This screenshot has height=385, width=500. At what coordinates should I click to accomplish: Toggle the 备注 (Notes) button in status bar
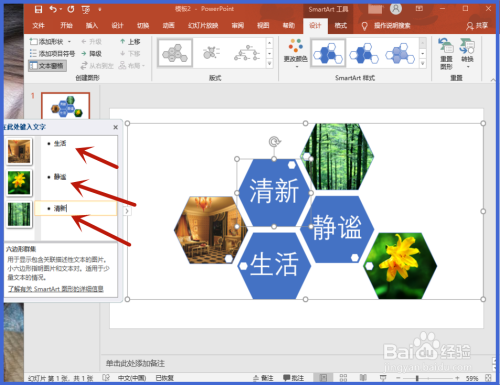click(x=263, y=378)
